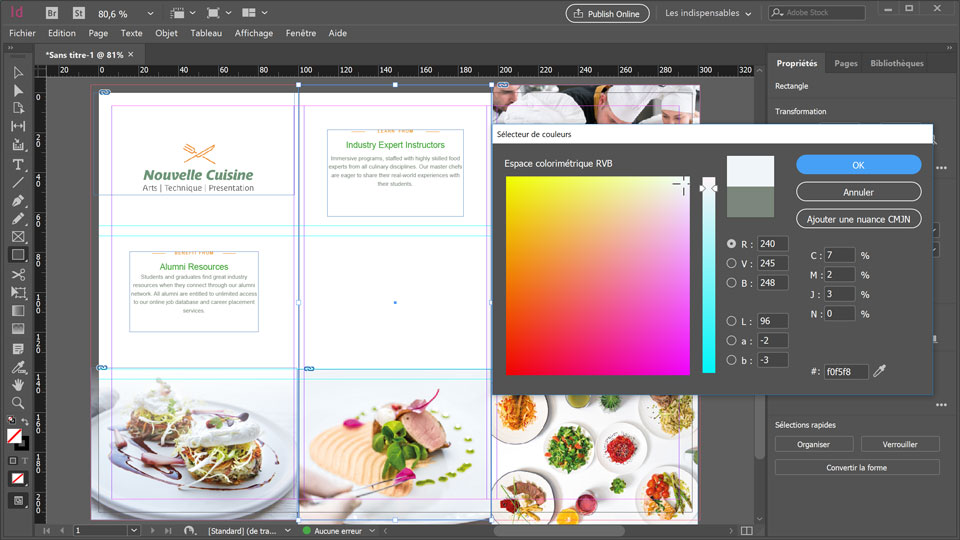Click Ajouter une nuance CMJN button
The height and width of the screenshot is (540, 960).
point(858,218)
